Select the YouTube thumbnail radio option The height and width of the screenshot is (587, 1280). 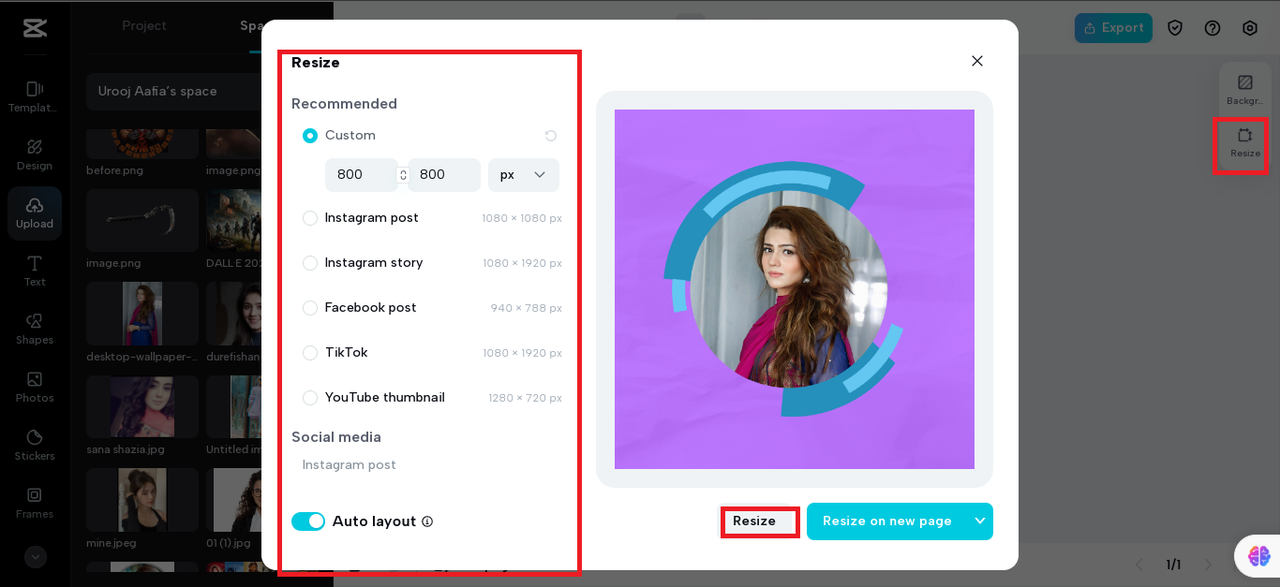(310, 398)
